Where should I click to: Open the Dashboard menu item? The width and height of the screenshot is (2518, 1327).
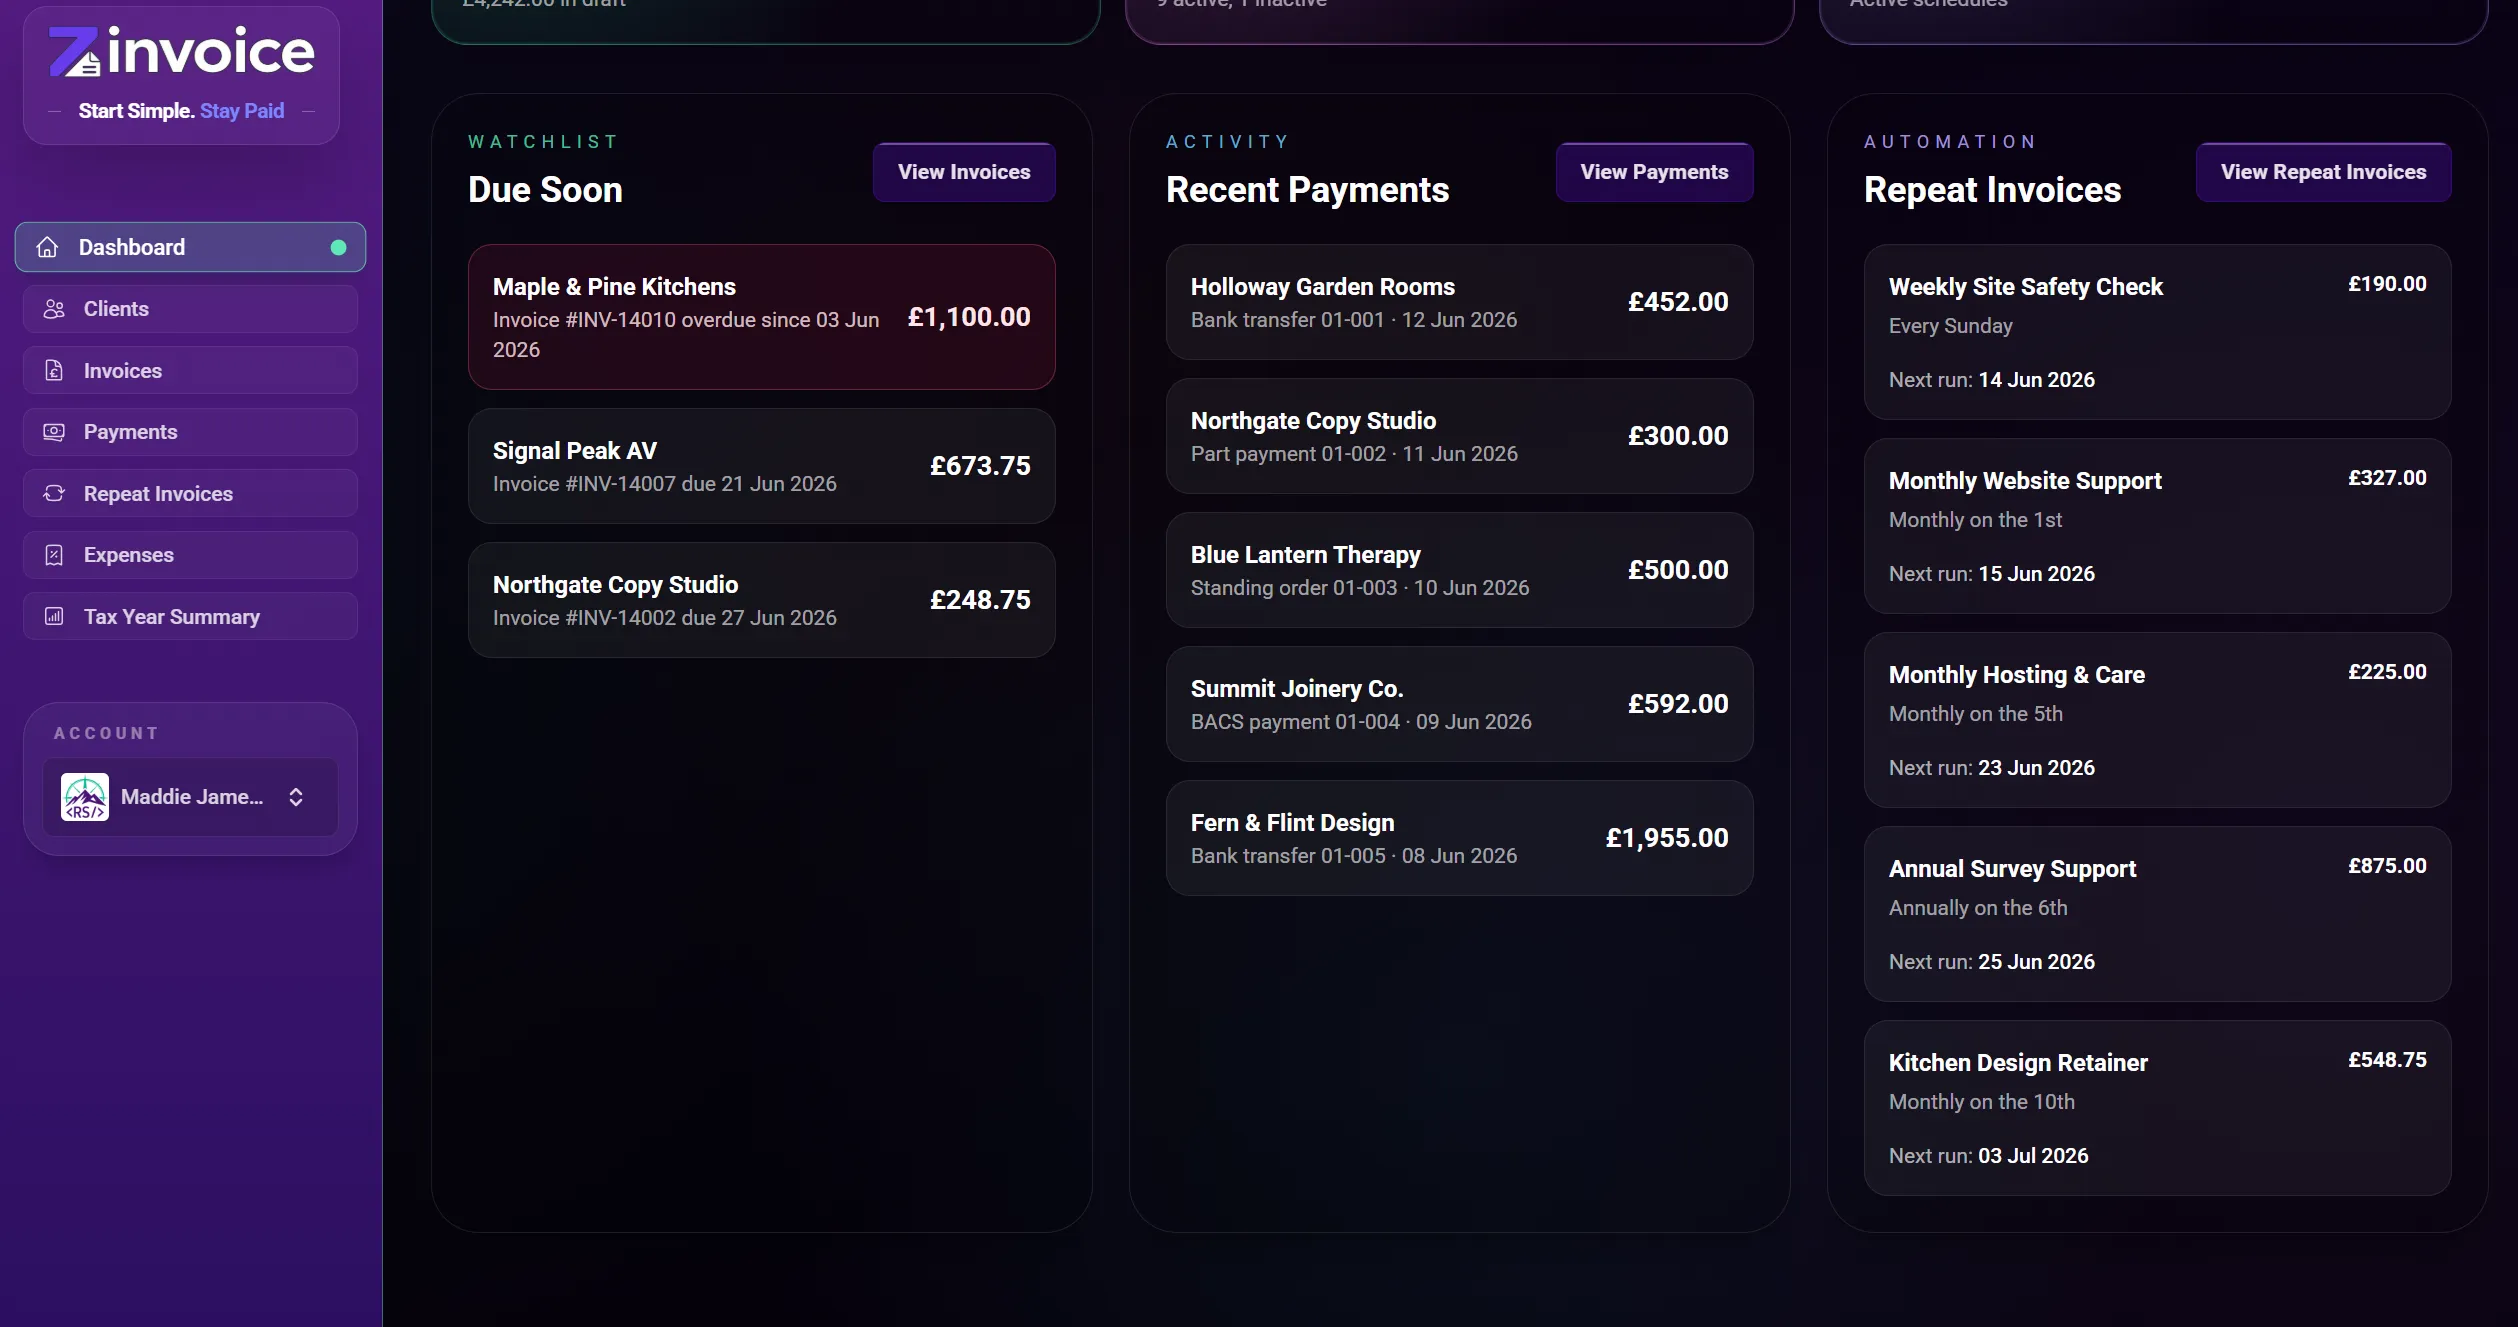tap(190, 247)
